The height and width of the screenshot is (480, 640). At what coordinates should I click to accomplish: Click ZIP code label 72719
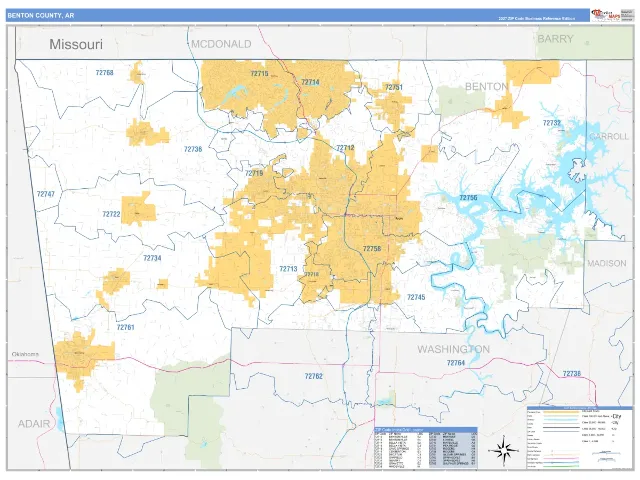coord(254,173)
